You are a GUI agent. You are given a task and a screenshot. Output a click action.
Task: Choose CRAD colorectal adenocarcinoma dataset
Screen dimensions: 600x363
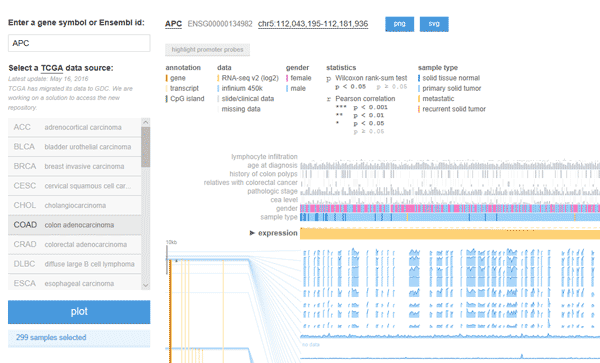pos(75,244)
